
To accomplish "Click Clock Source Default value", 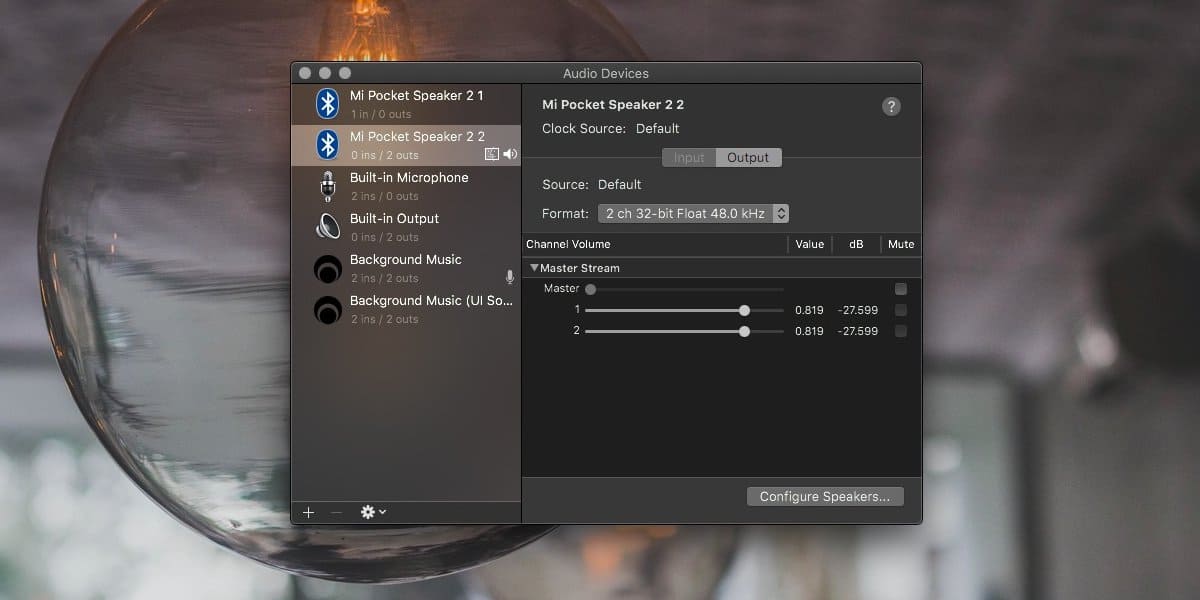I will pyautogui.click(x=657, y=128).
